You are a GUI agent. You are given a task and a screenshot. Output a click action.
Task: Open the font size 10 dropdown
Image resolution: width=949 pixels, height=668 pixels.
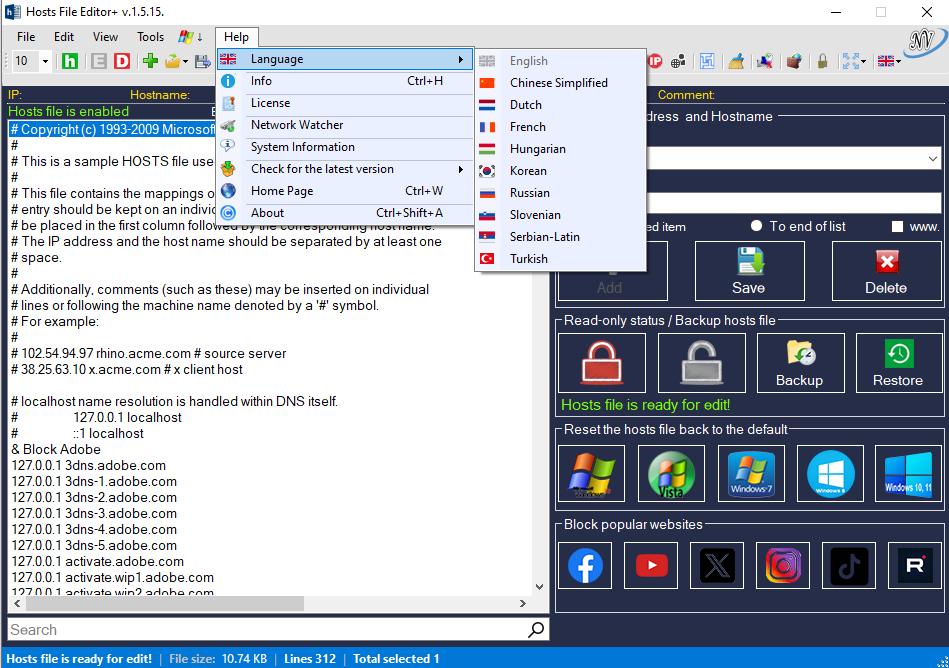pyautogui.click(x=45, y=61)
